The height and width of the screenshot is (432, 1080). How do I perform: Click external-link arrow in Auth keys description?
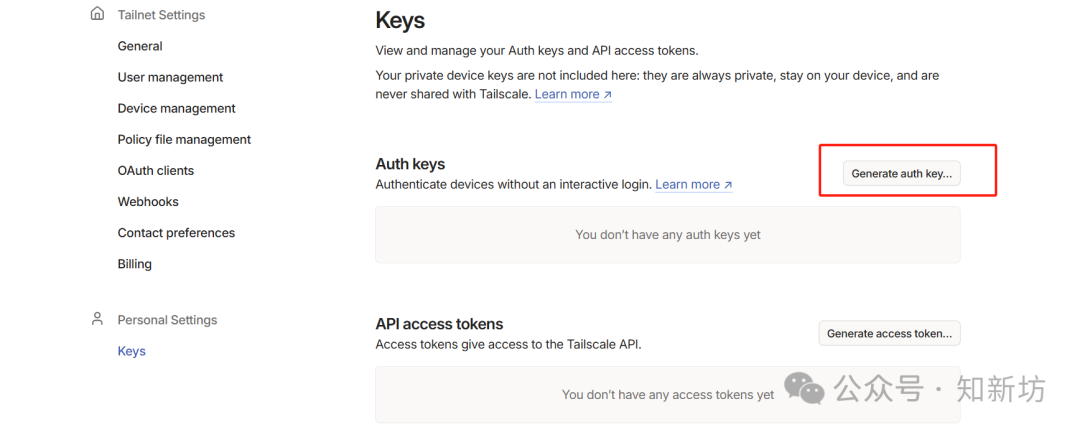click(728, 185)
